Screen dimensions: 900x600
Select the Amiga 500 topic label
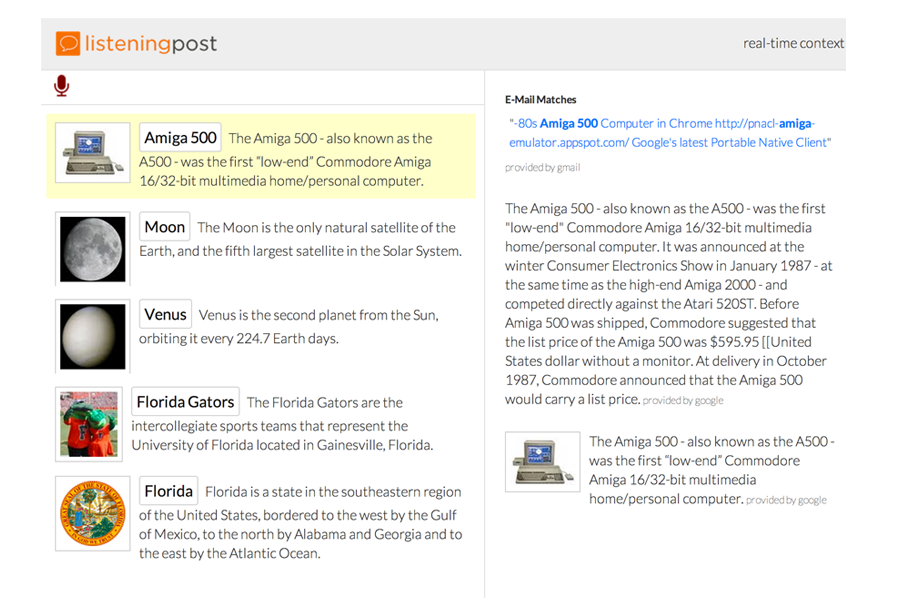(x=180, y=138)
